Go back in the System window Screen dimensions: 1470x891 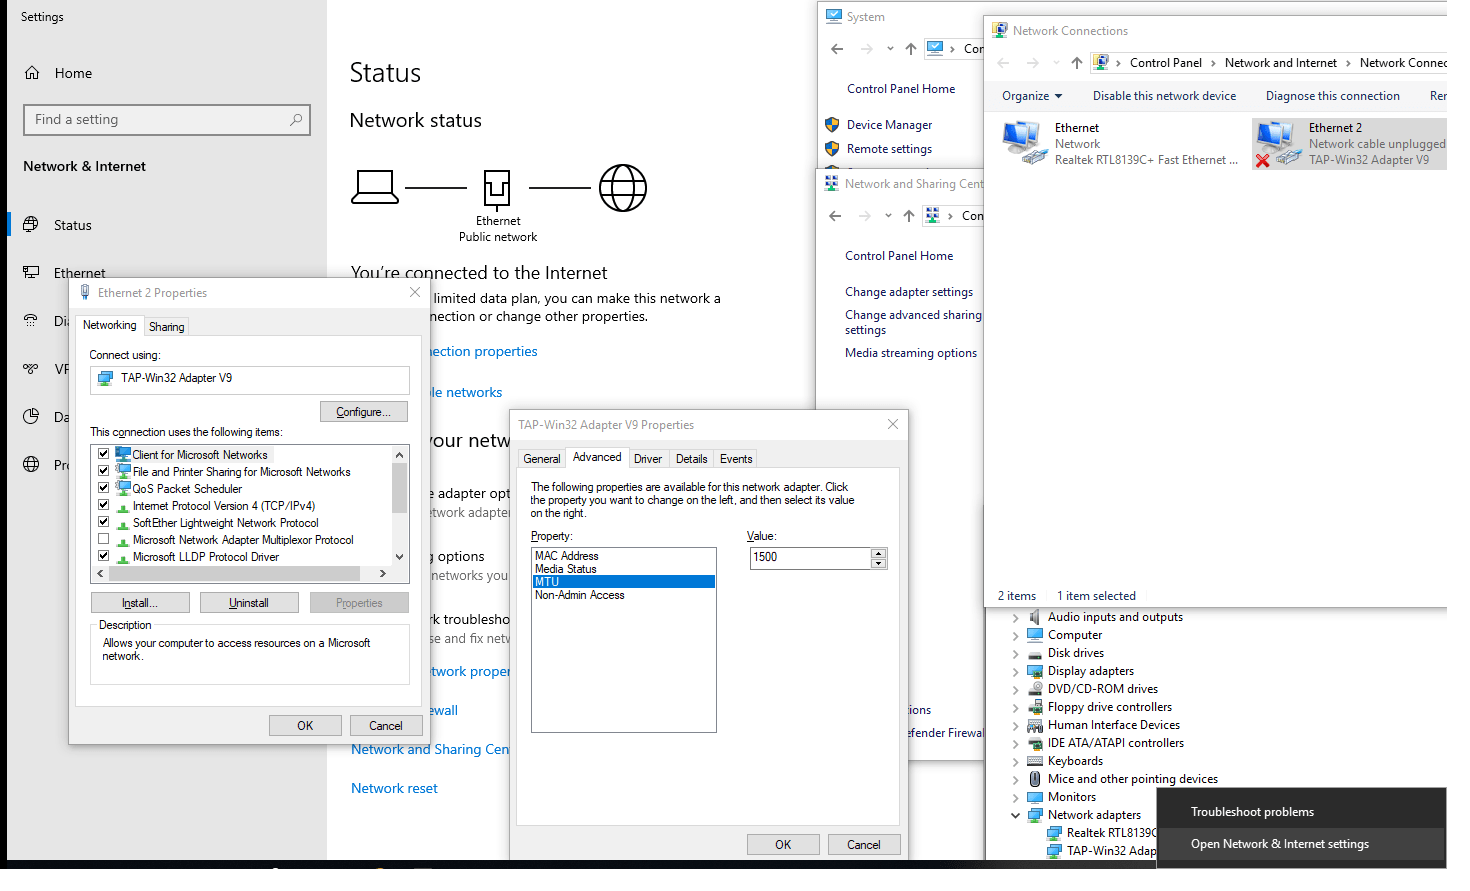coord(837,49)
